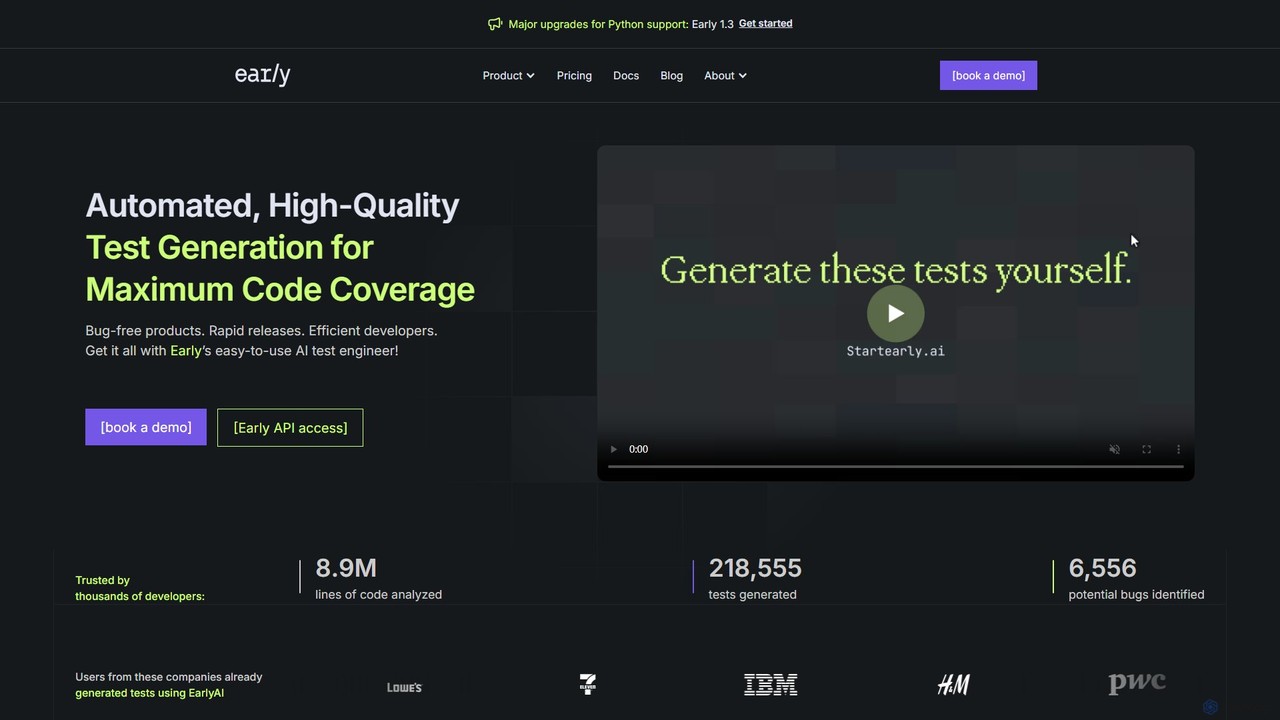
Task: Click the Early logo in the header
Action: (262, 75)
